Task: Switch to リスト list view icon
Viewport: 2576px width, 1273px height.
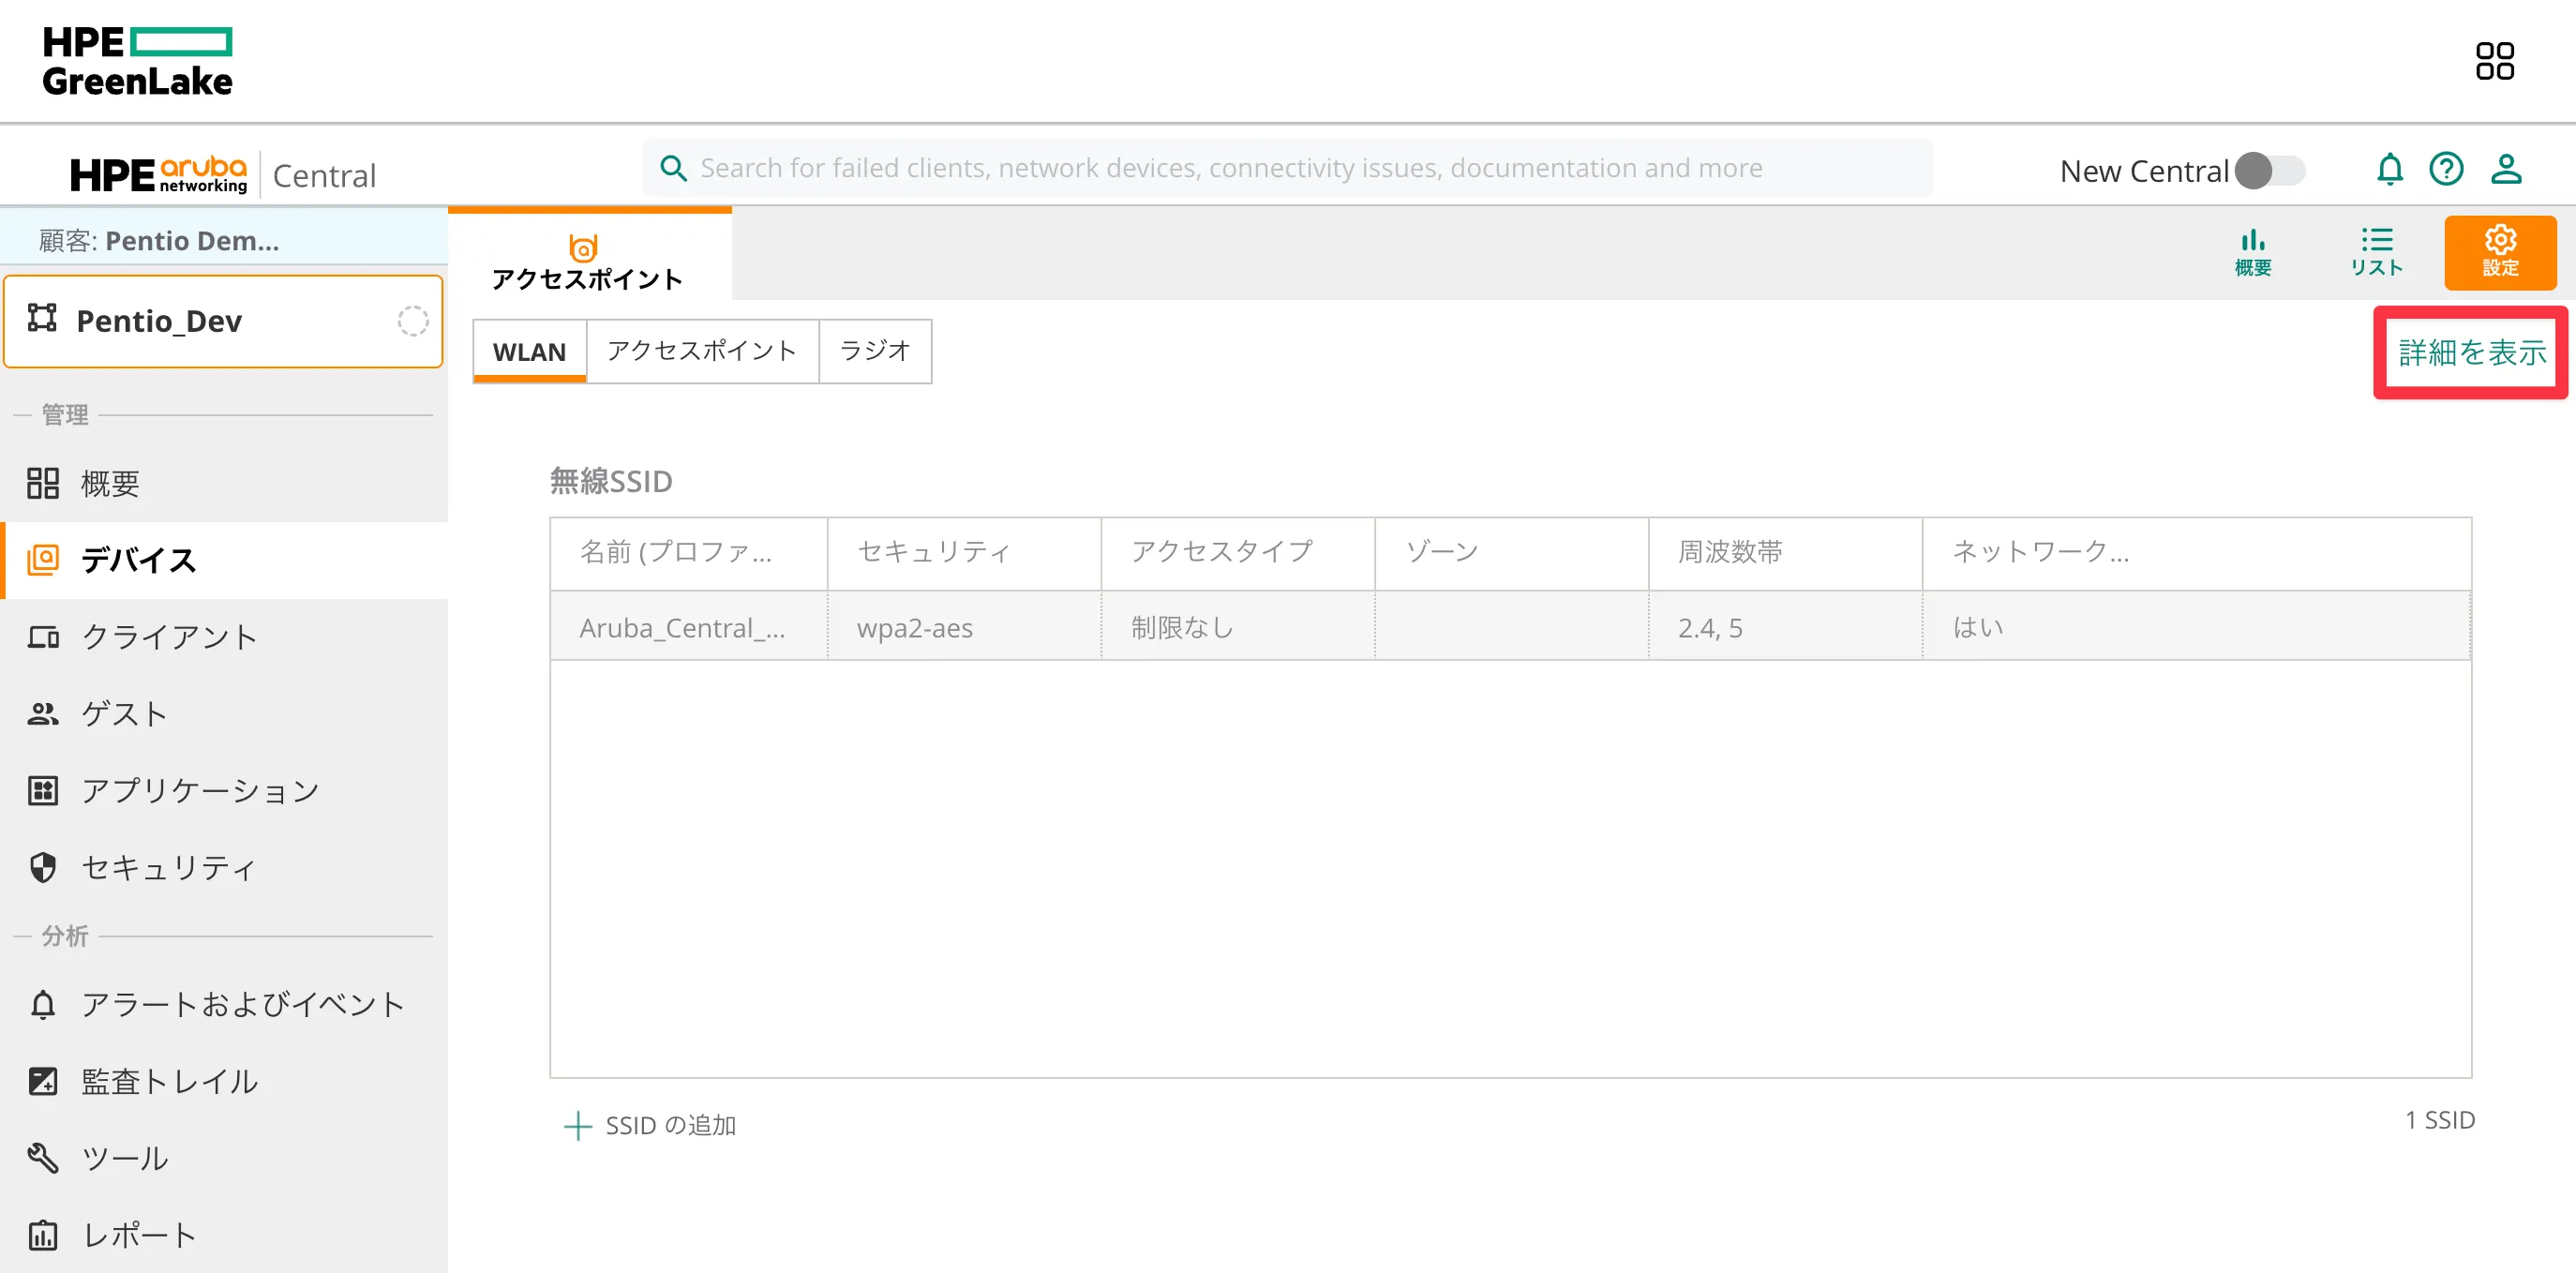Action: pyautogui.click(x=2376, y=252)
